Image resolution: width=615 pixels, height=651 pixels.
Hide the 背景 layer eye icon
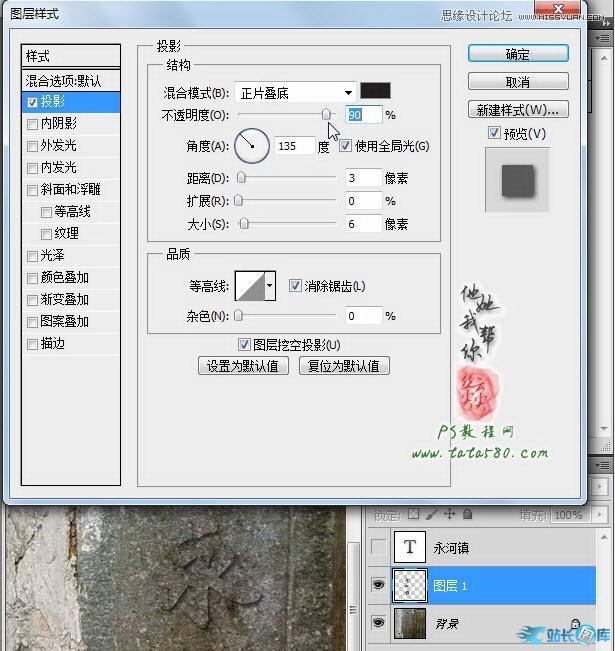coord(376,623)
